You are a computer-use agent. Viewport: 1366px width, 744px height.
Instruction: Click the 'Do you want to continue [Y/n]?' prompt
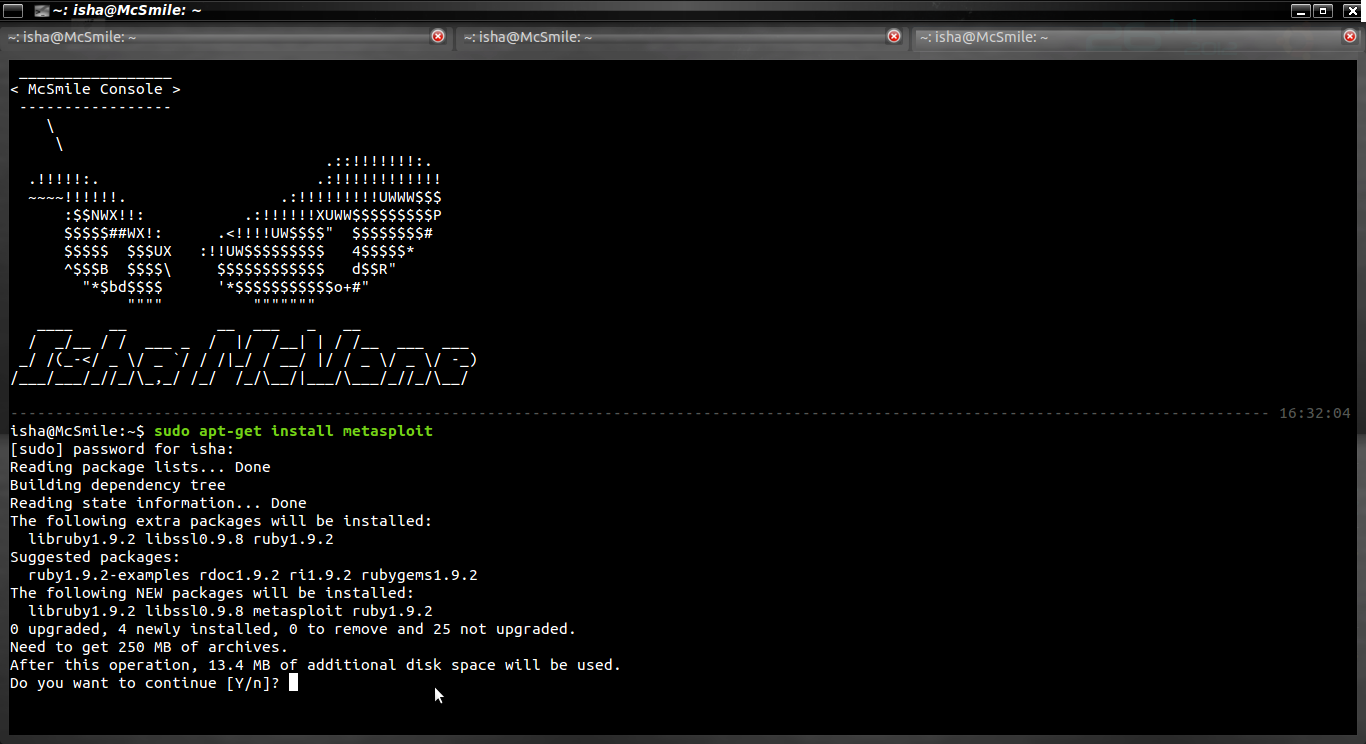point(143,682)
